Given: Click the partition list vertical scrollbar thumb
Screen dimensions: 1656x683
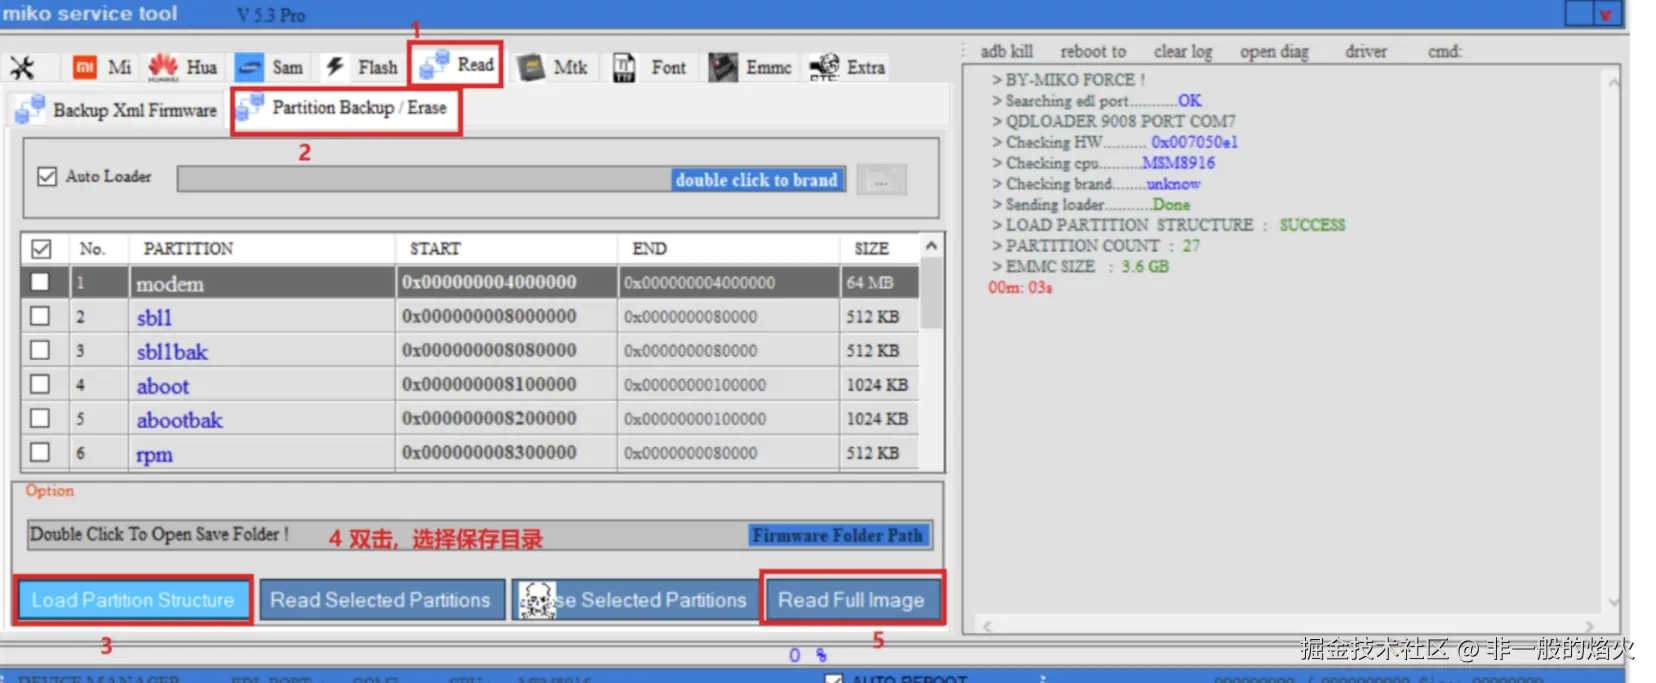Looking at the screenshot, I should pyautogui.click(x=931, y=294).
